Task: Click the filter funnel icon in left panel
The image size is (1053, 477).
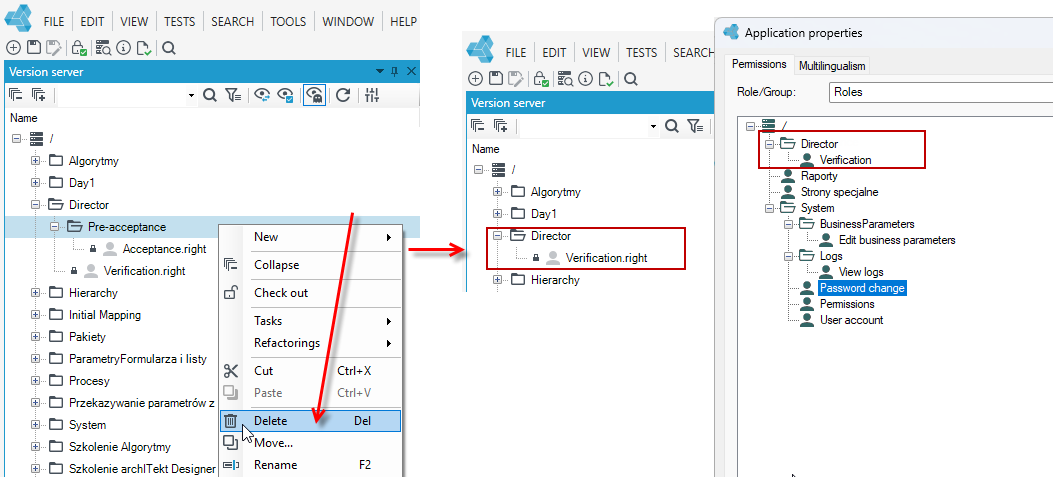Action: (233, 95)
